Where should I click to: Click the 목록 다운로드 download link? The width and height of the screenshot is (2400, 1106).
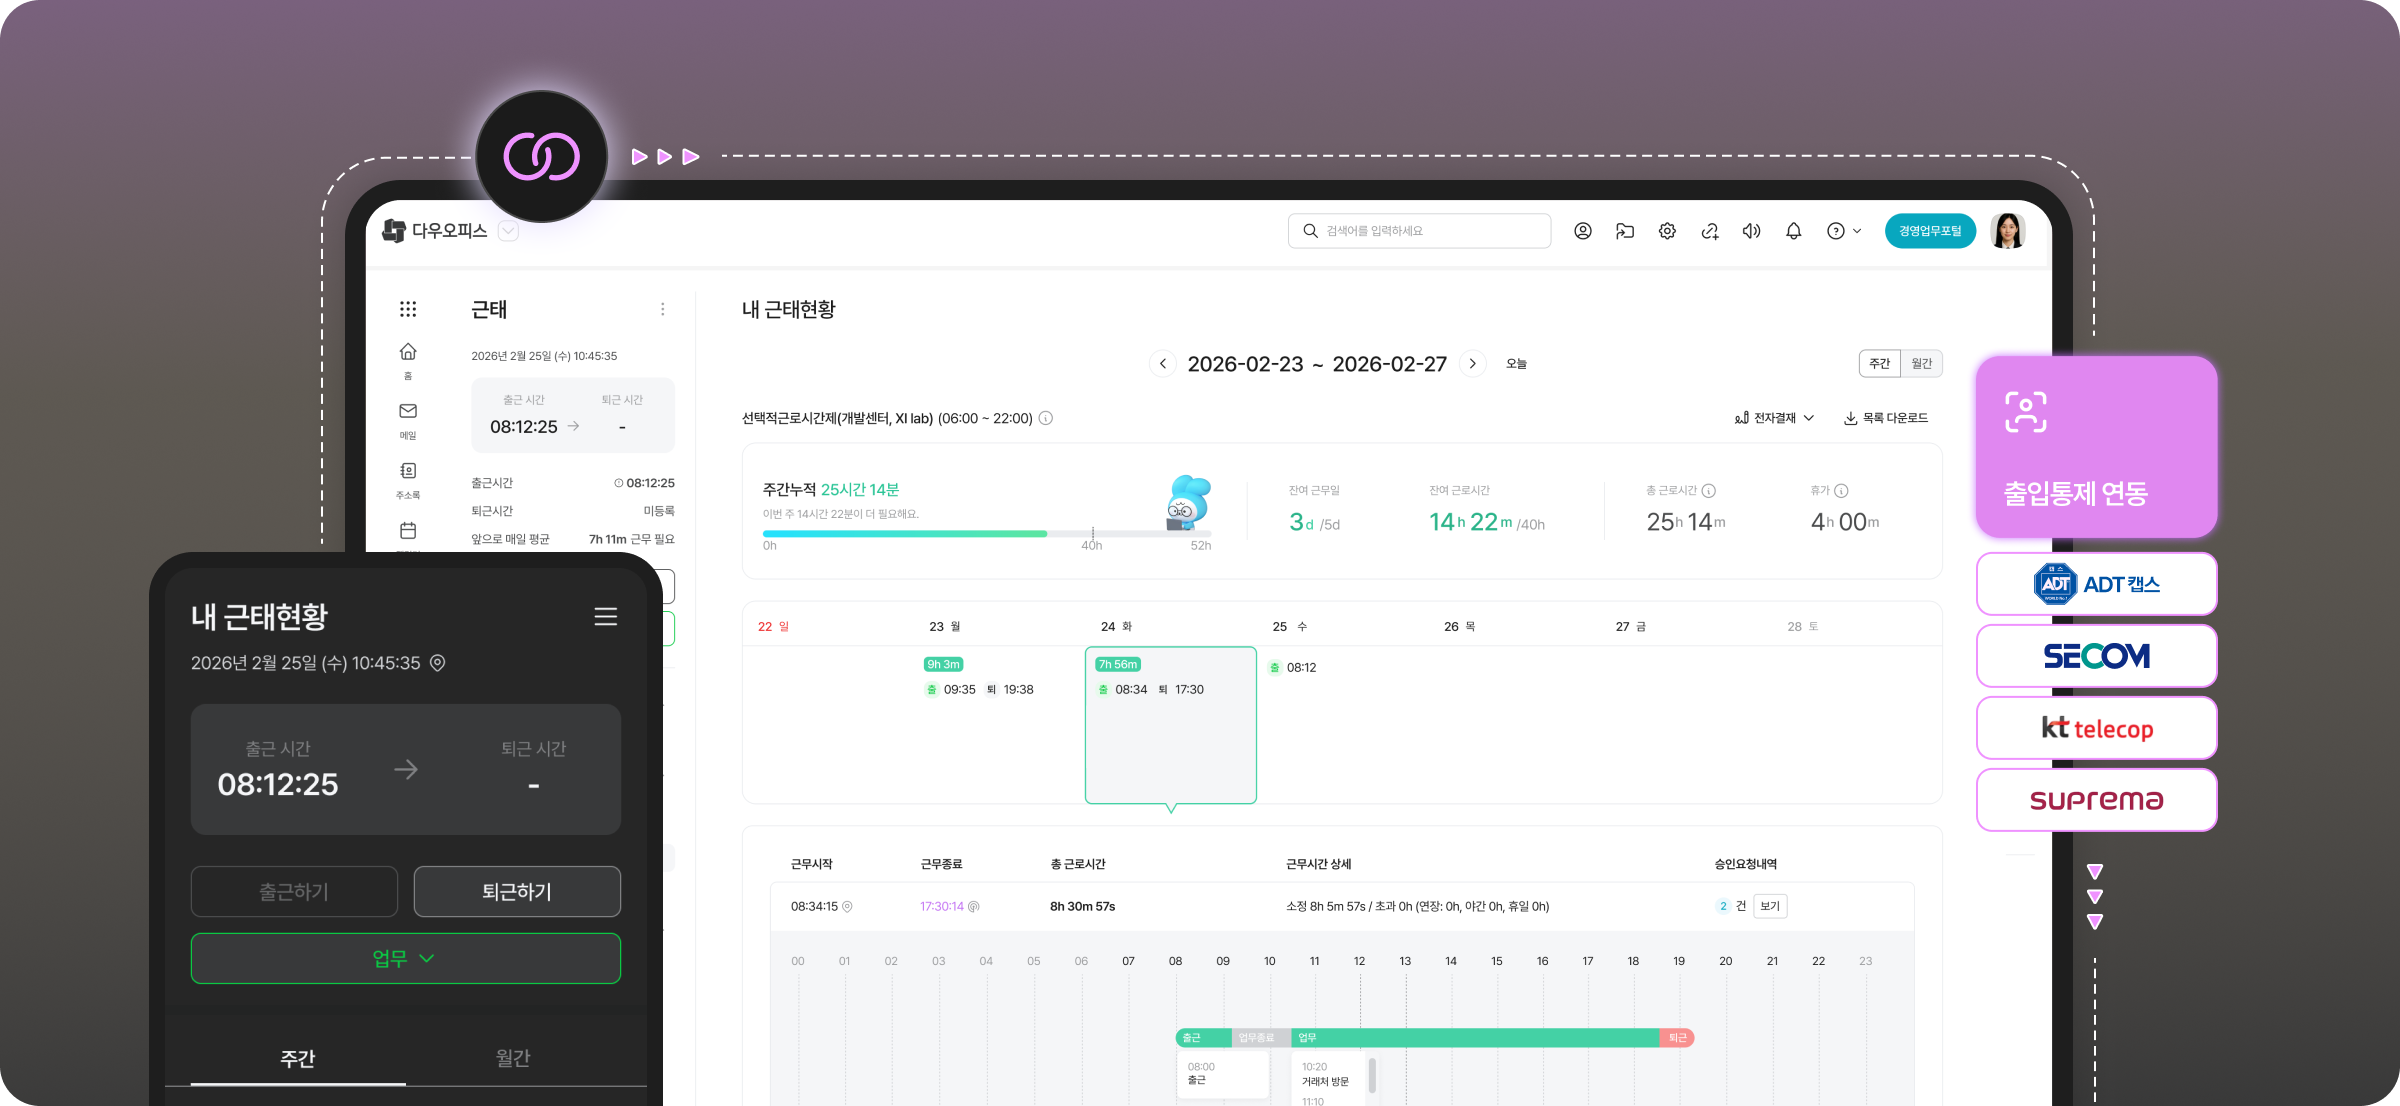1886,418
